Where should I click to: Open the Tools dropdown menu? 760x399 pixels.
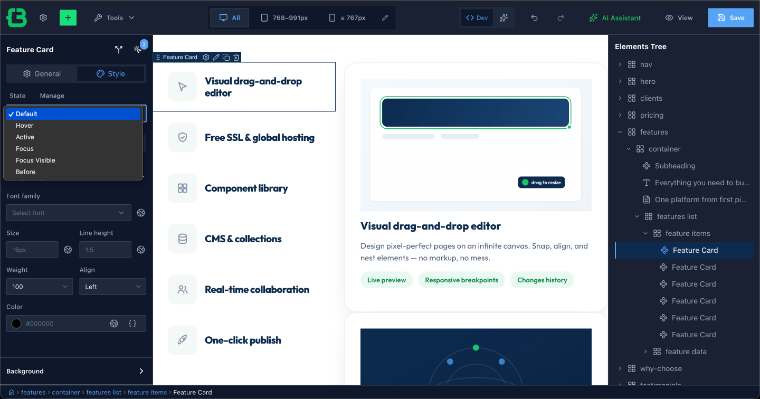click(114, 17)
